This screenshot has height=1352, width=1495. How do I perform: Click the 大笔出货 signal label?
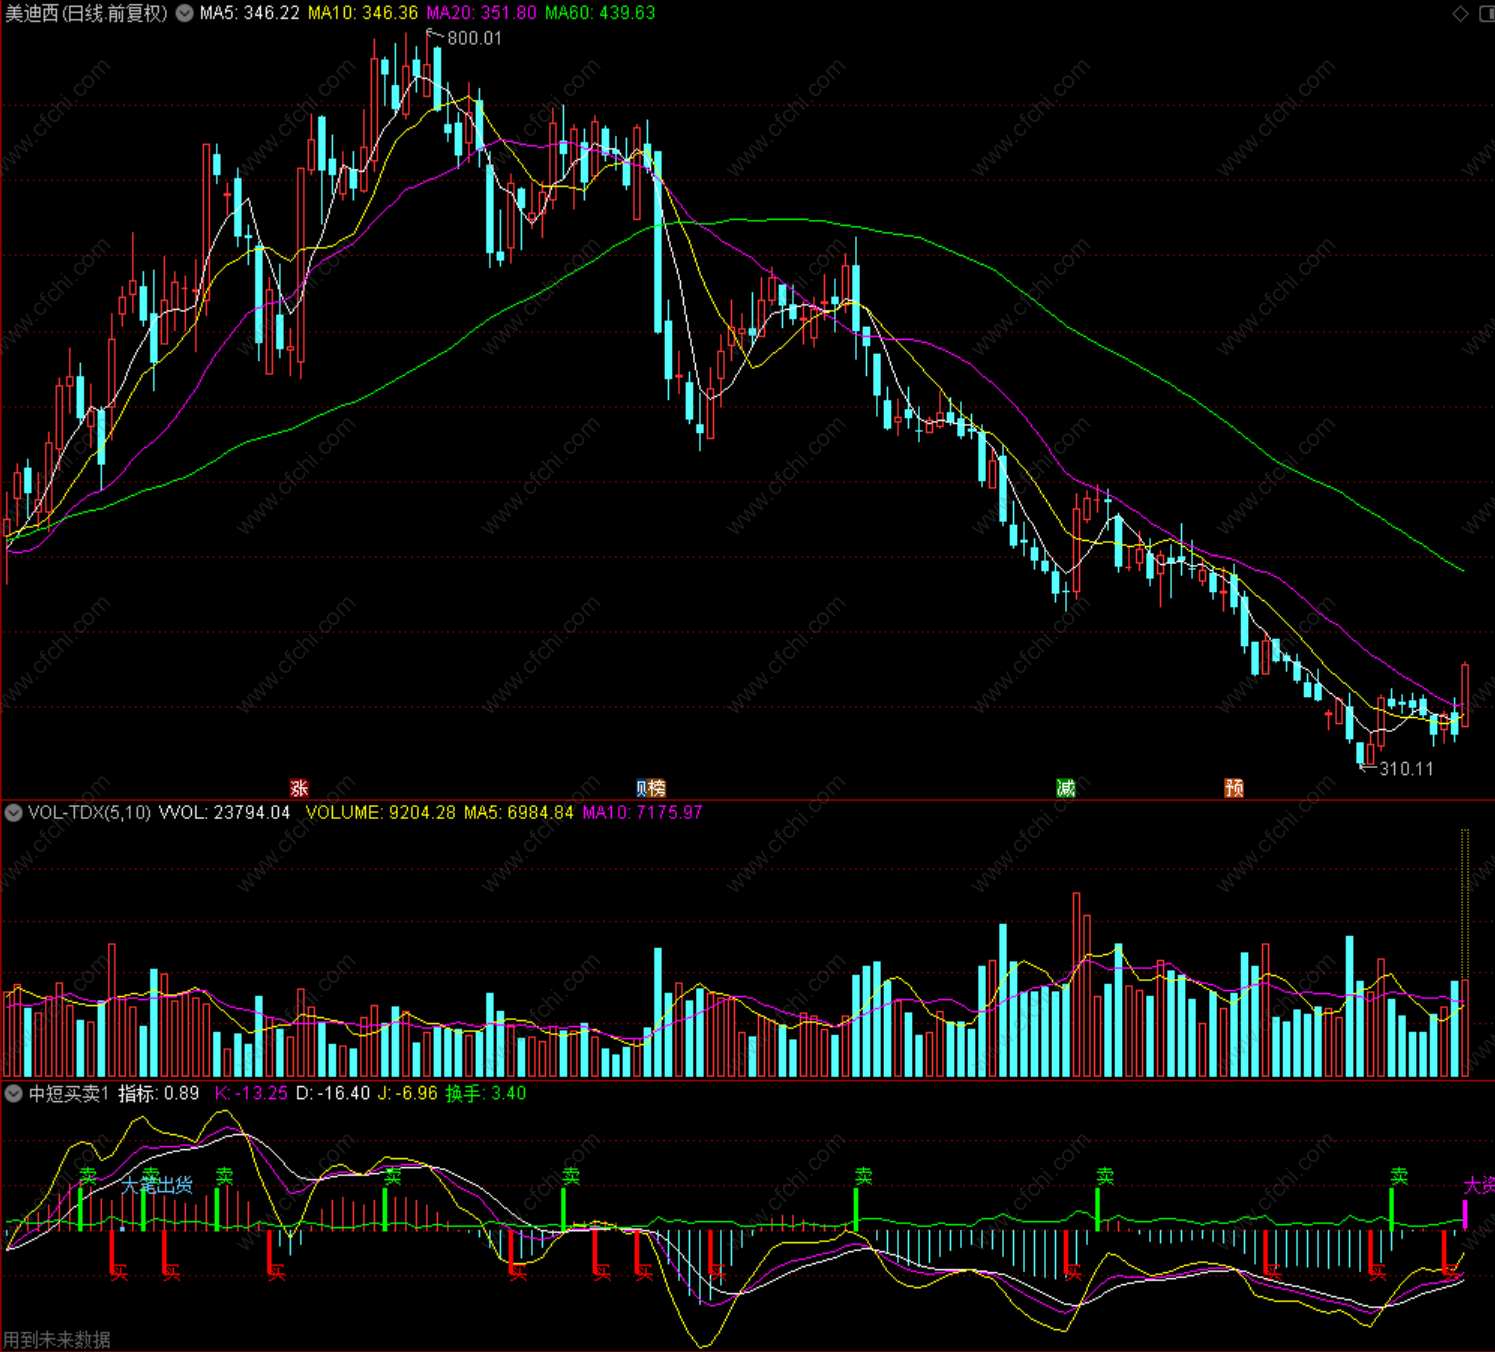coord(157,1185)
